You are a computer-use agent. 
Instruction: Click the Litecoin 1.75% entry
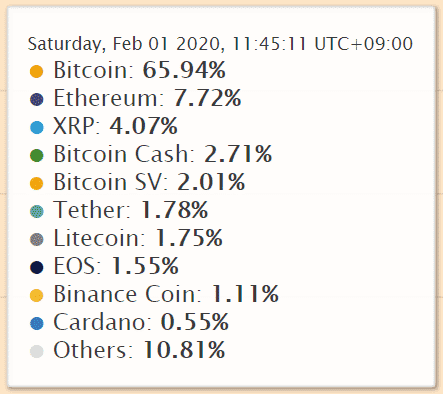(138, 238)
